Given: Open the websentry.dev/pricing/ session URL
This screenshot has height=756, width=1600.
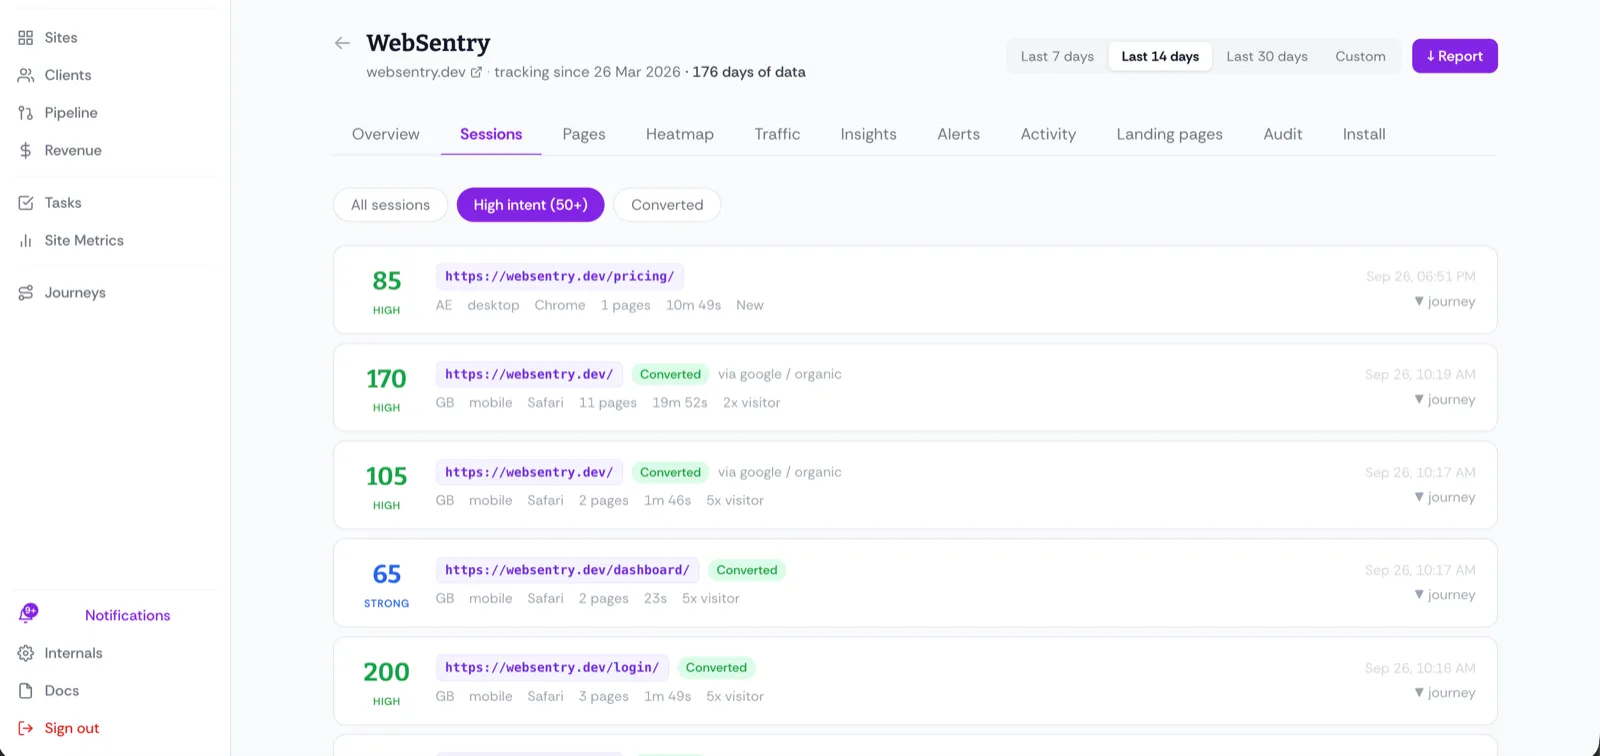Looking at the screenshot, I should point(559,277).
